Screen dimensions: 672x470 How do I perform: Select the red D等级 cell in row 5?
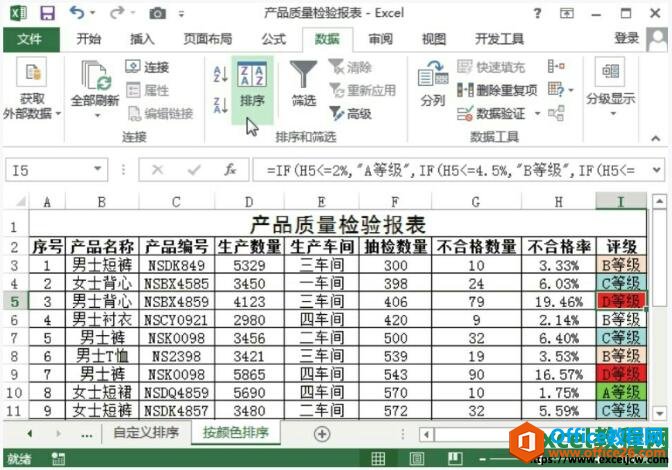pyautogui.click(x=621, y=301)
